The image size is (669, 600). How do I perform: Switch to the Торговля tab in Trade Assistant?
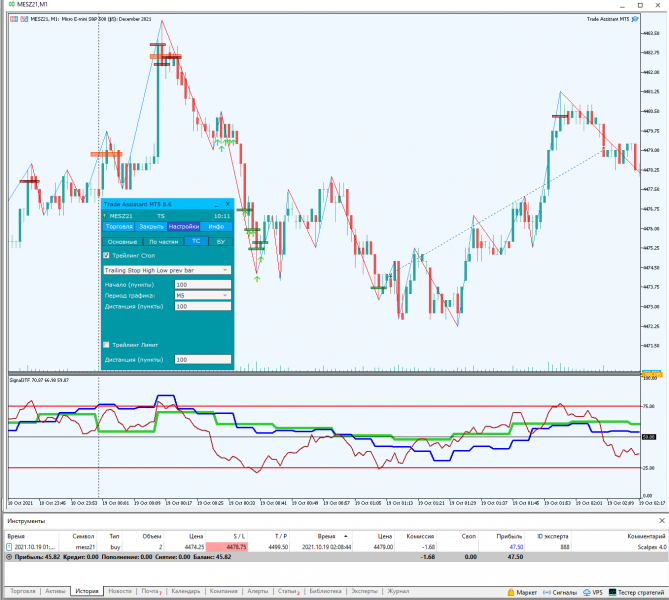[x=119, y=227]
